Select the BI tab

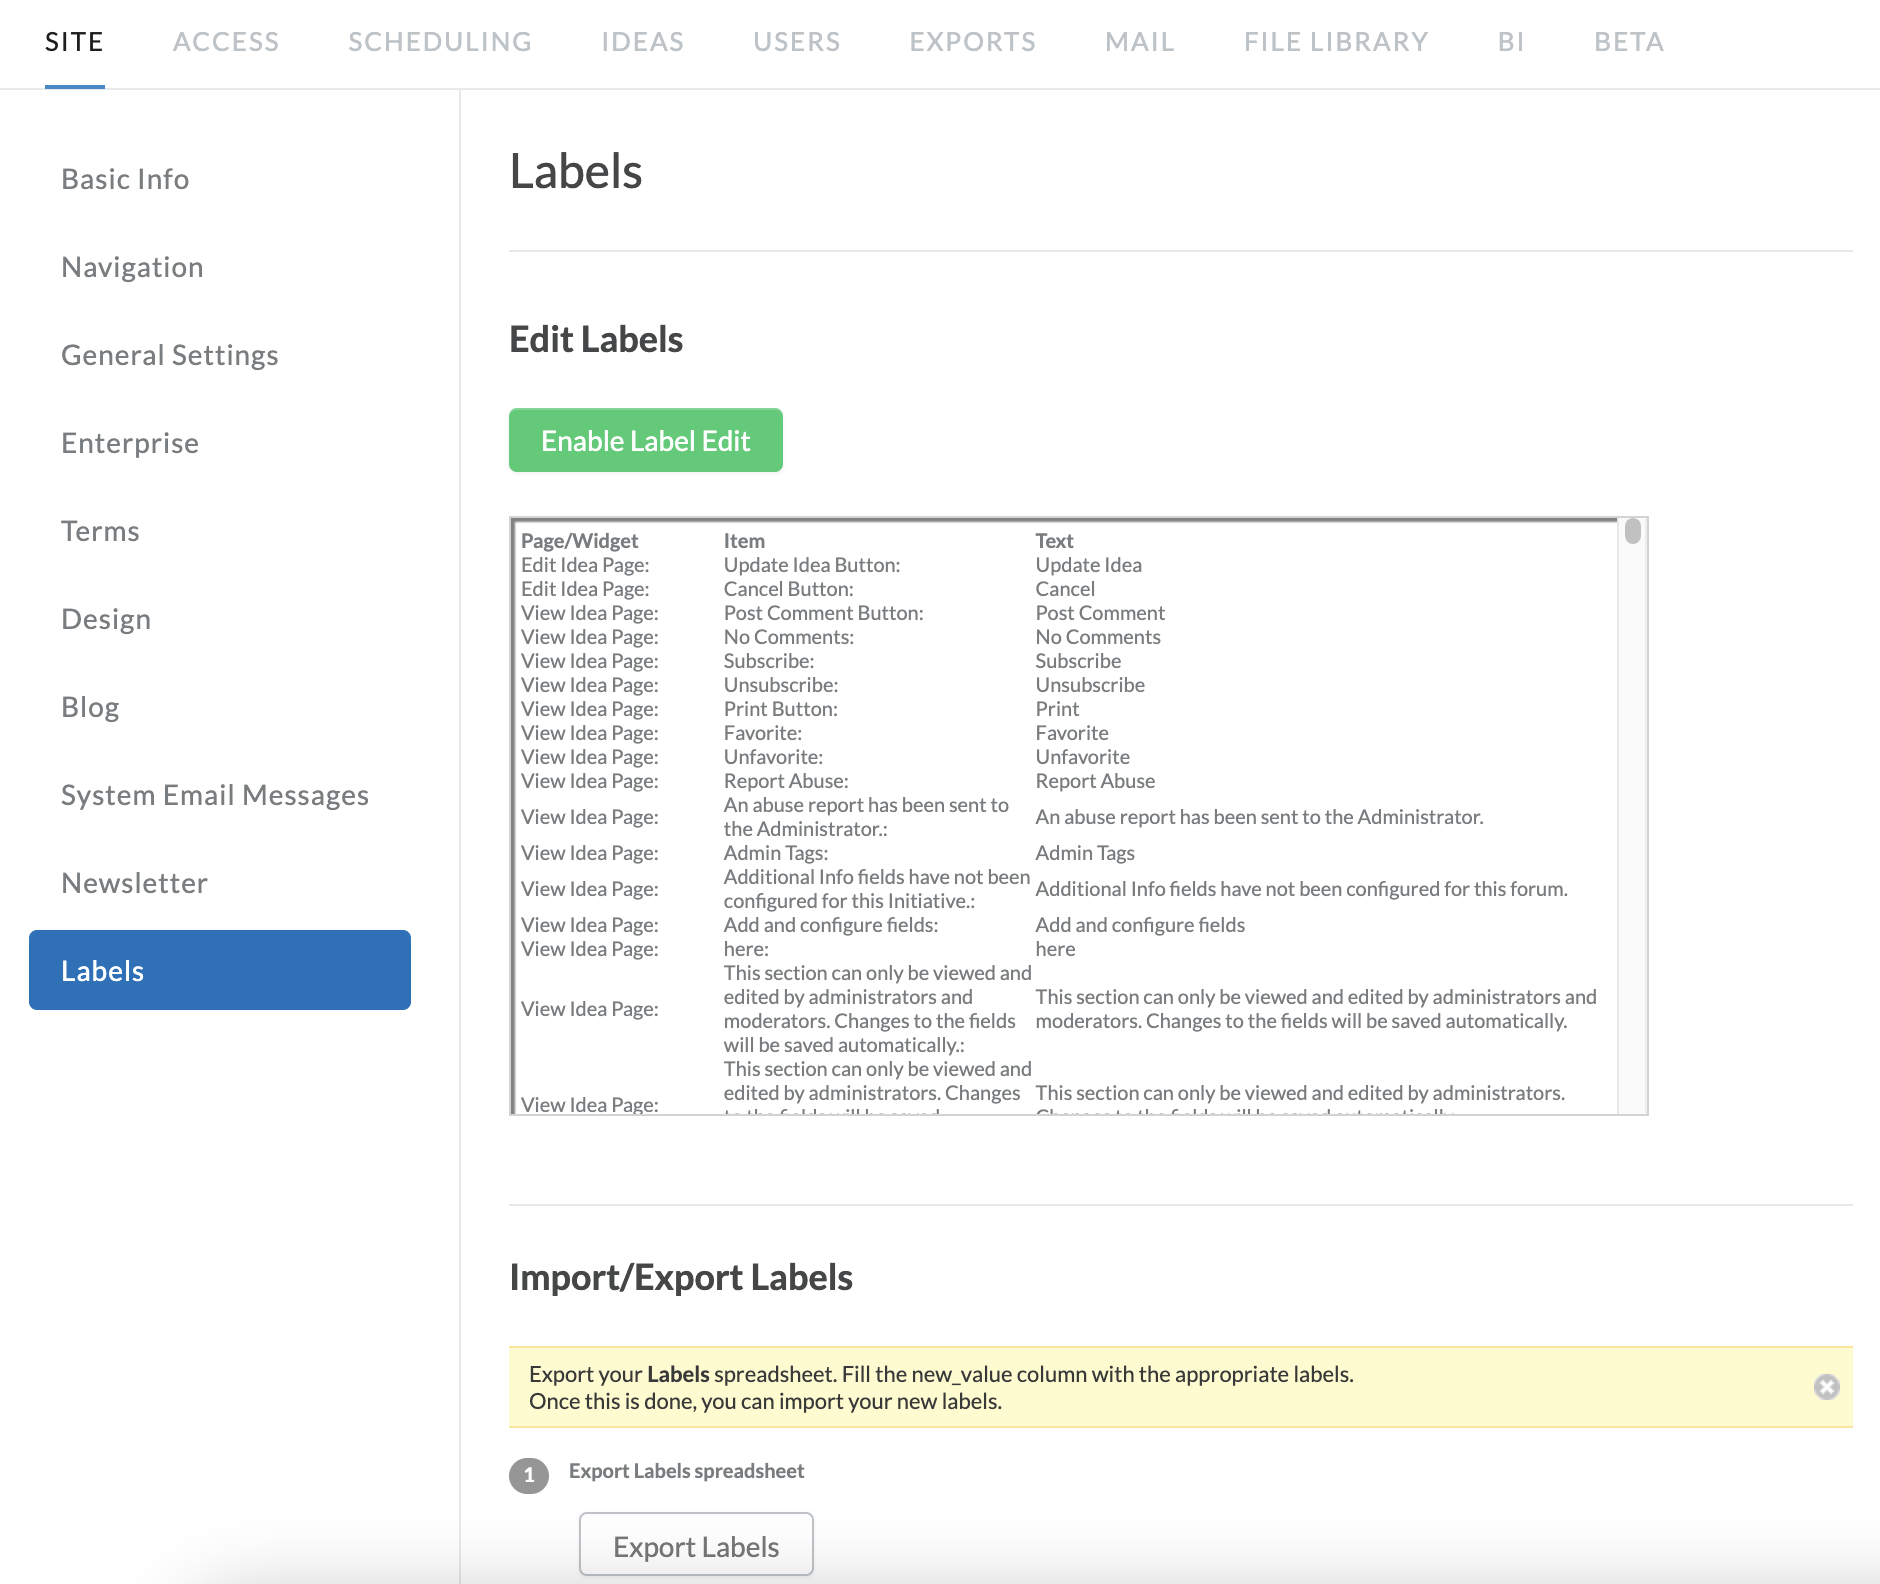pyautogui.click(x=1511, y=42)
